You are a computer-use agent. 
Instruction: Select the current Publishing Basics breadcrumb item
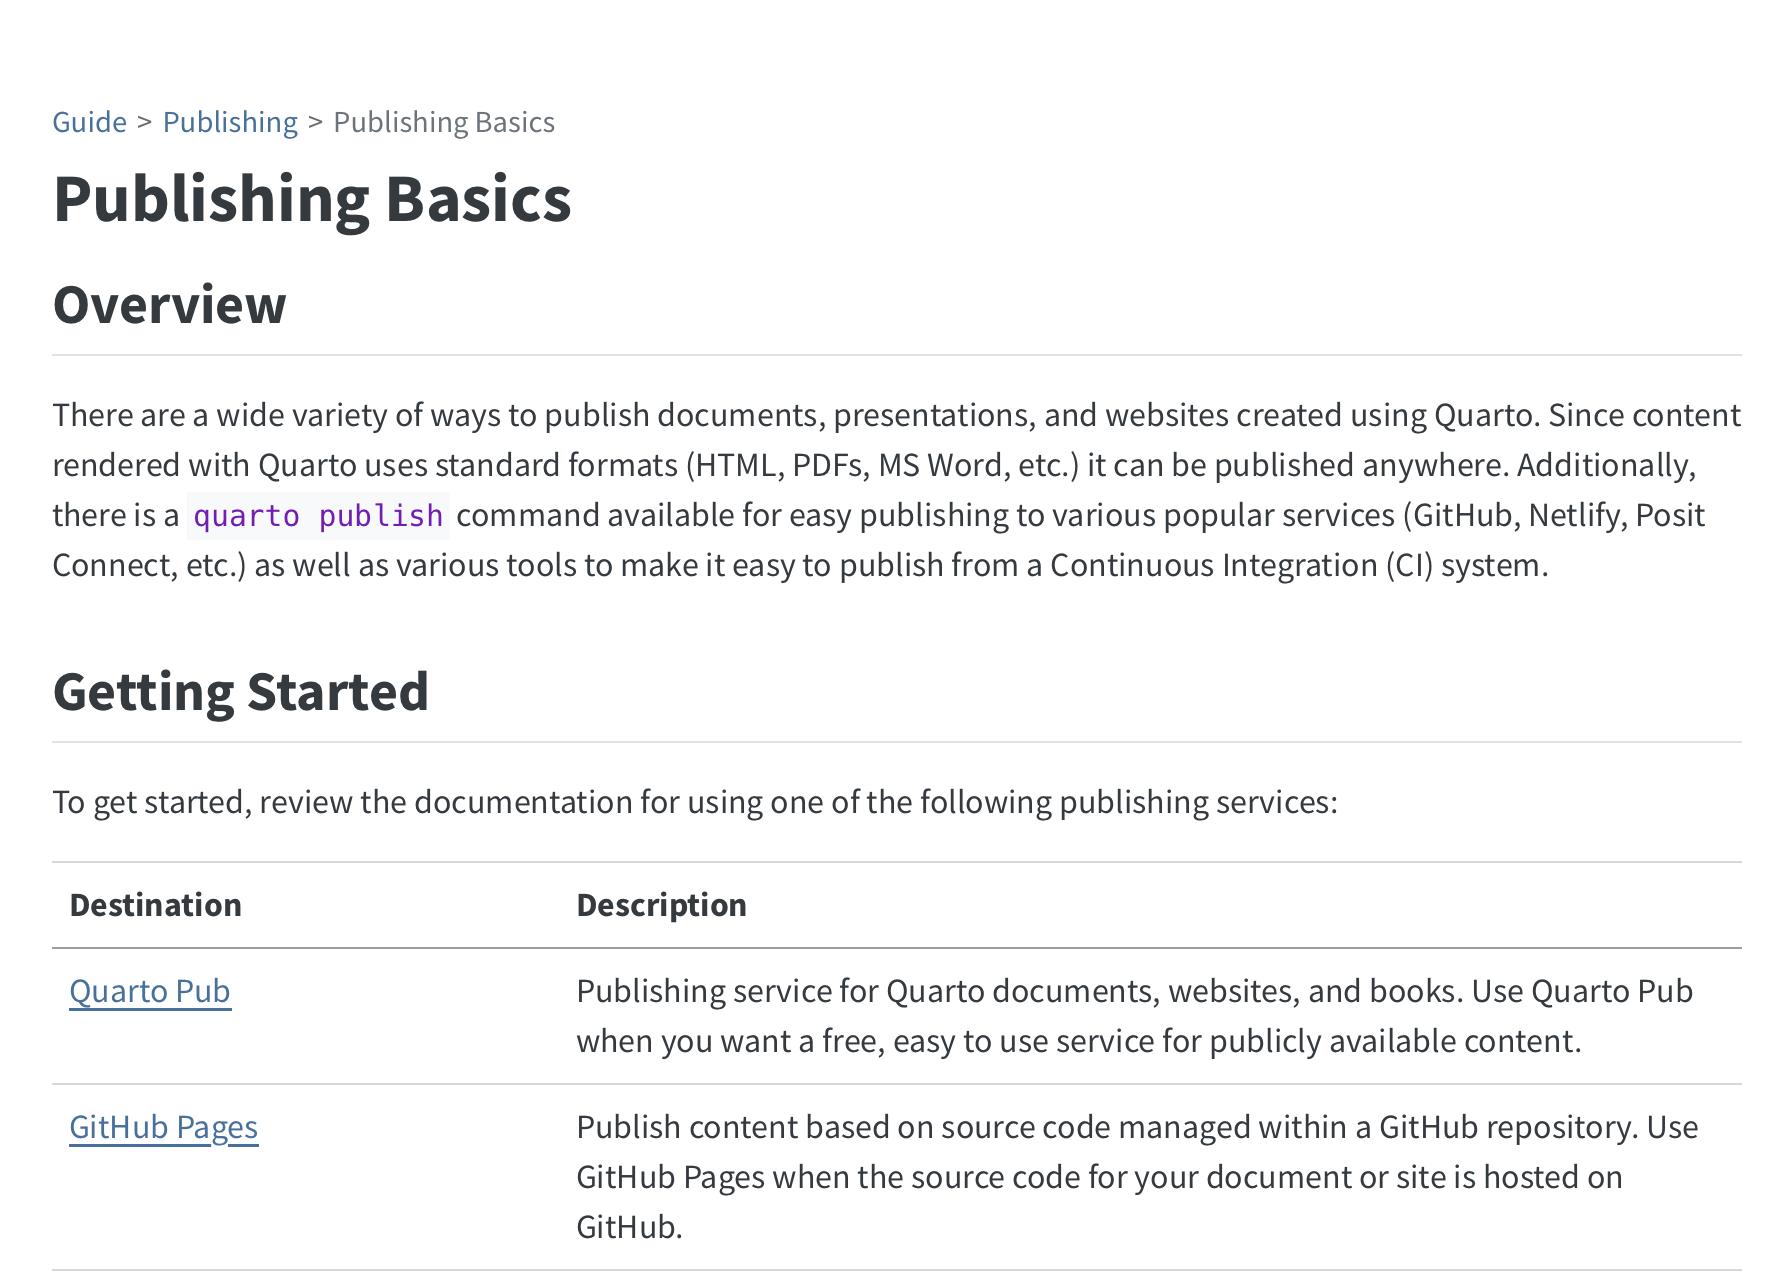[x=443, y=122]
